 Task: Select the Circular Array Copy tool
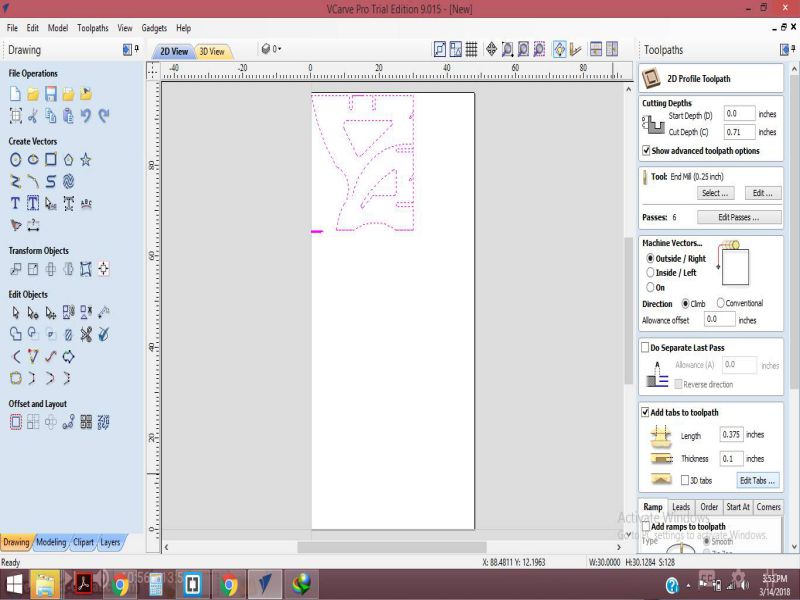51,422
